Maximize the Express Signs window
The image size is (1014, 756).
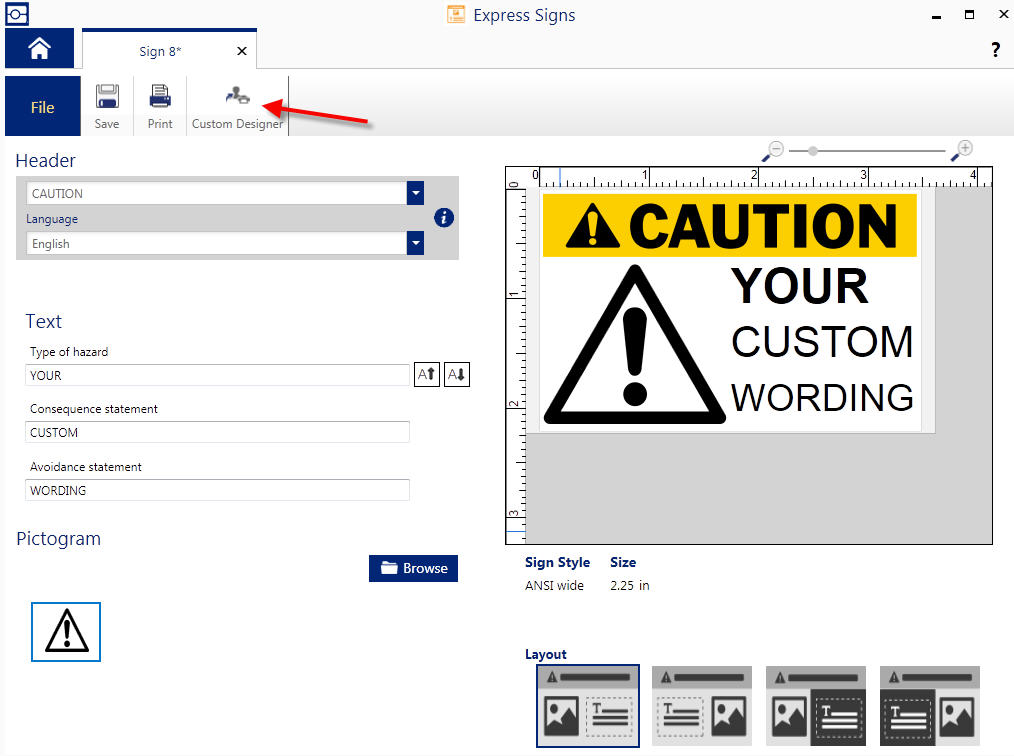click(969, 14)
